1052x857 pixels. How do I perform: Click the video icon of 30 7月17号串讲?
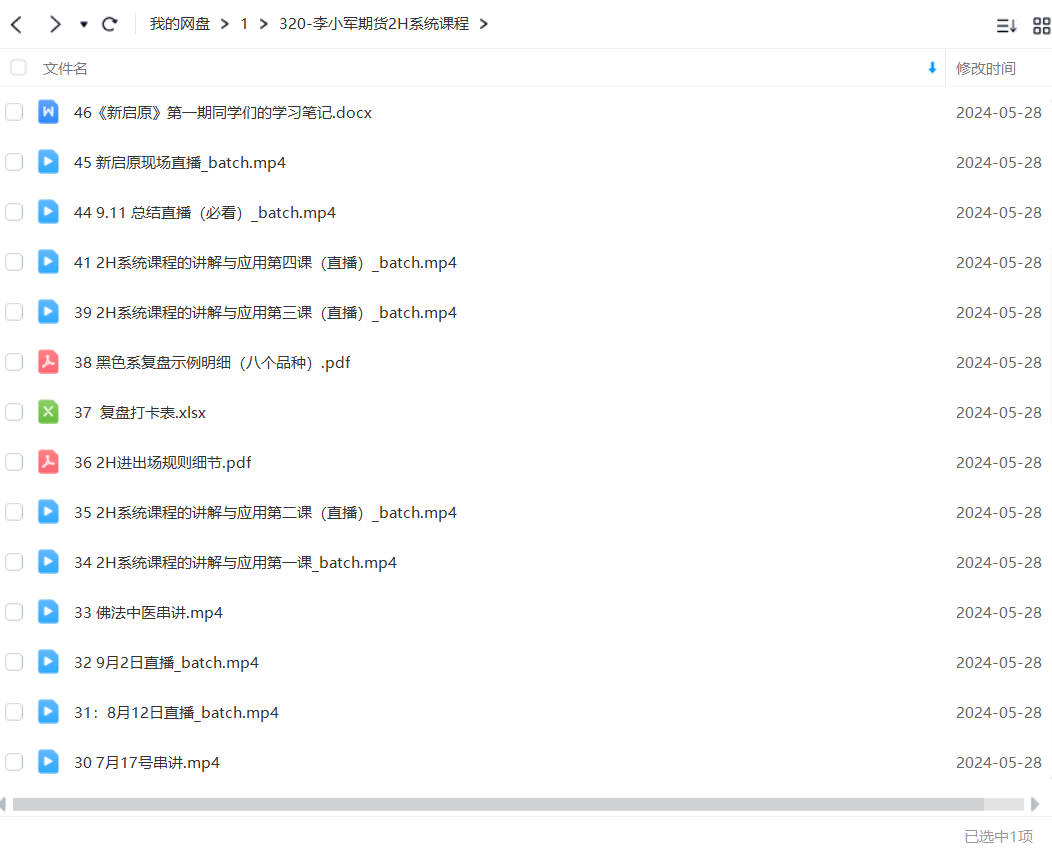(48, 762)
